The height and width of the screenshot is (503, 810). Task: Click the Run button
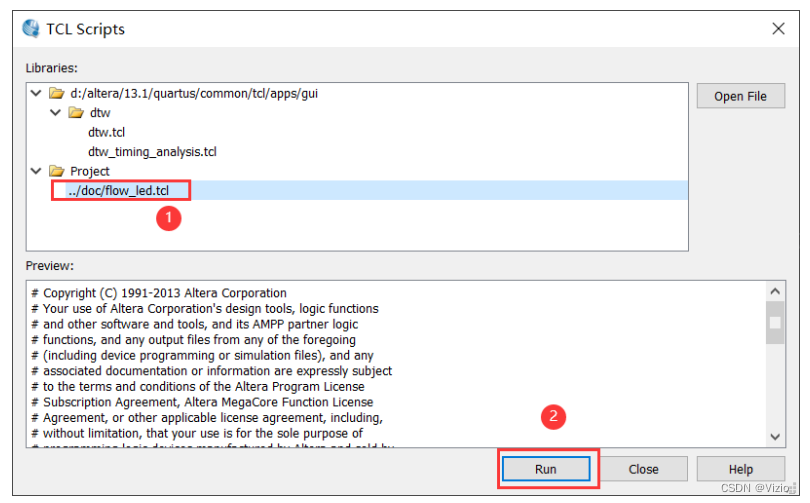tap(546, 469)
